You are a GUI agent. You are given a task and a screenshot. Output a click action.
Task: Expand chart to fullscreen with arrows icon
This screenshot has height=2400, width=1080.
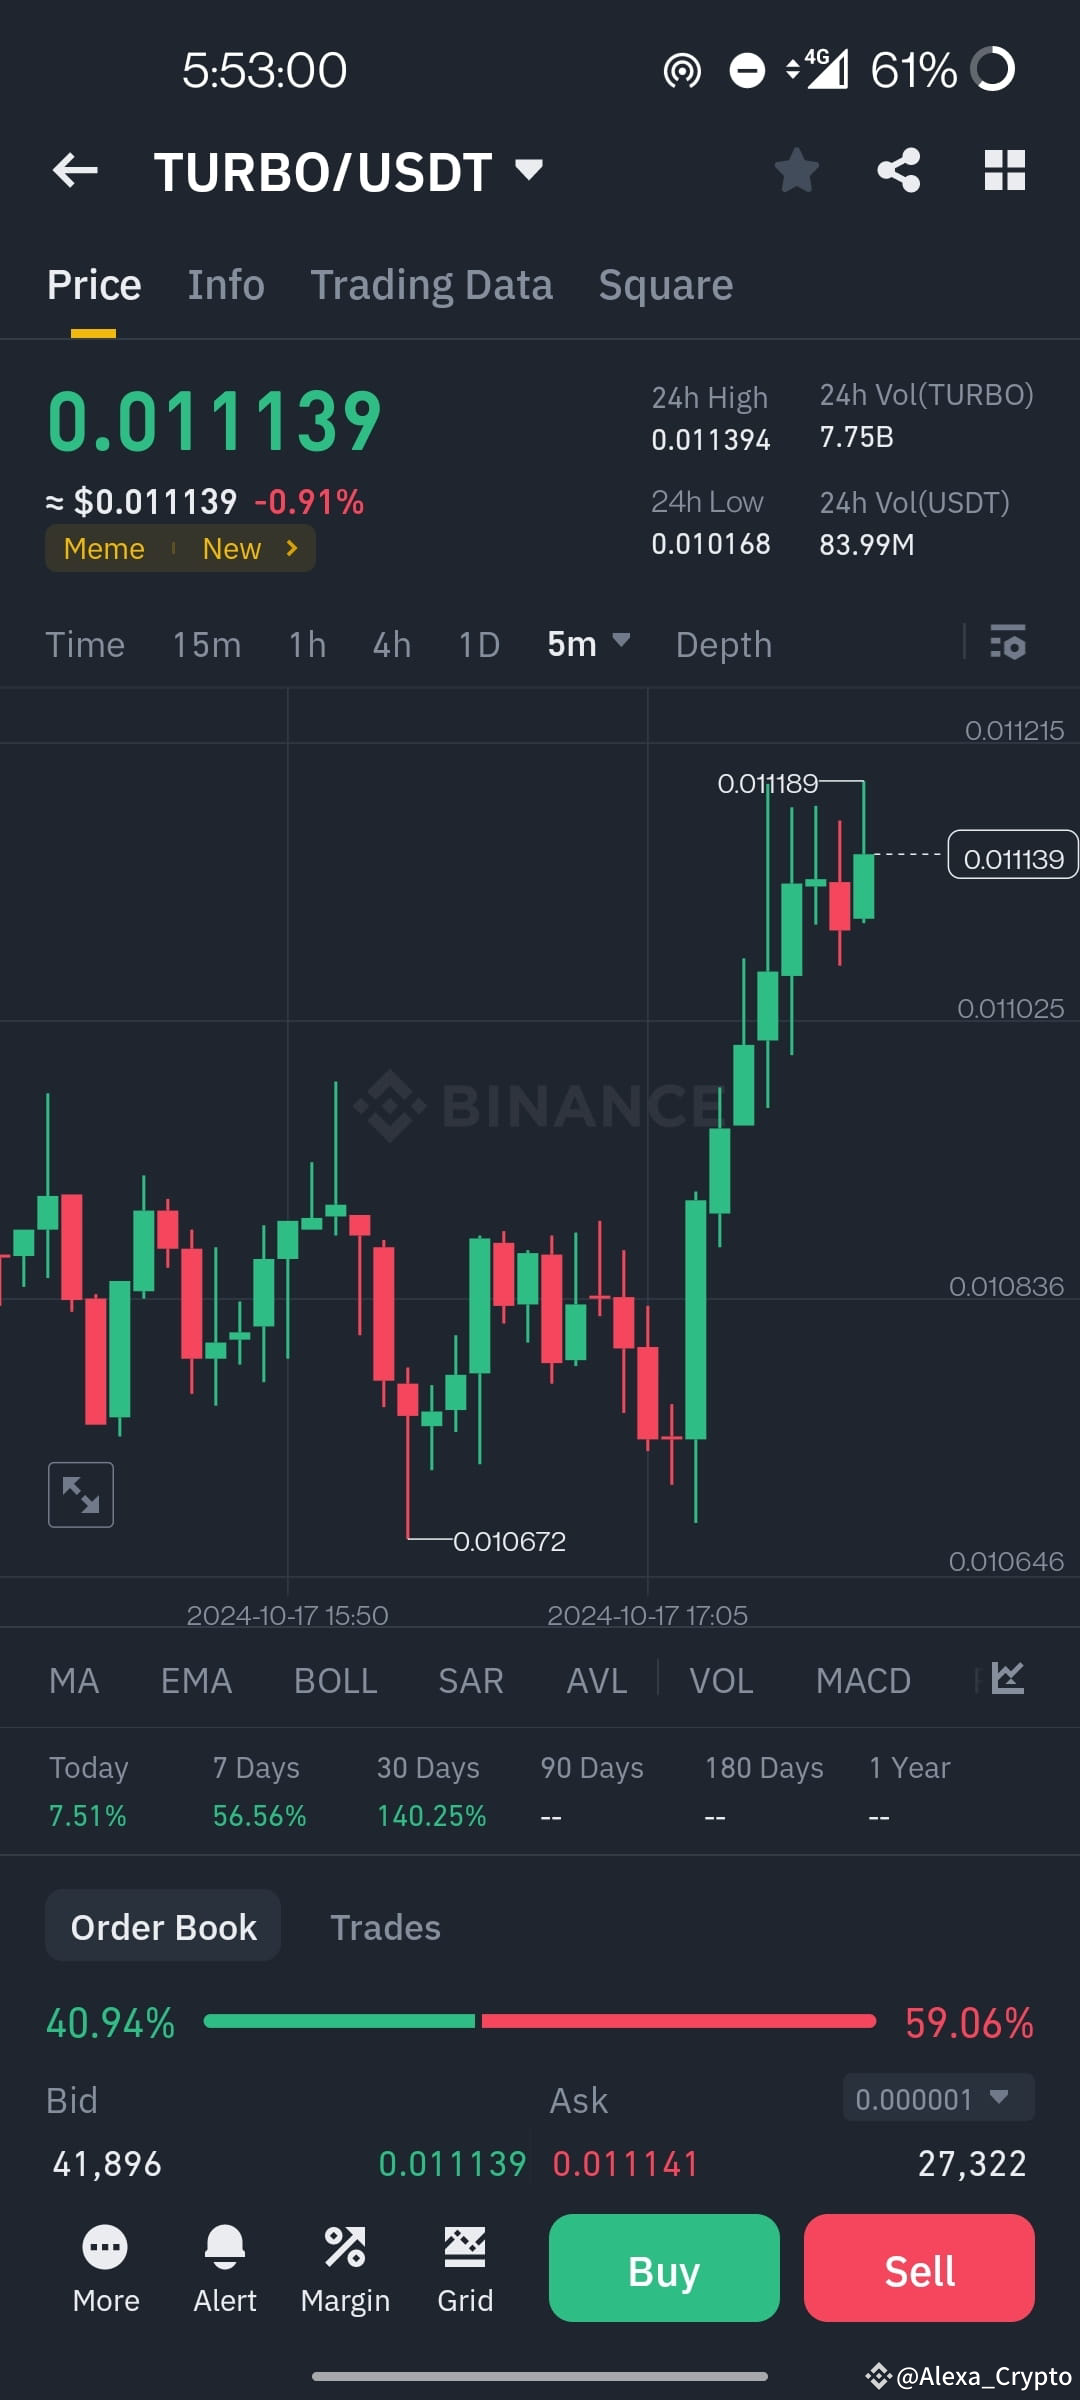coord(80,1494)
